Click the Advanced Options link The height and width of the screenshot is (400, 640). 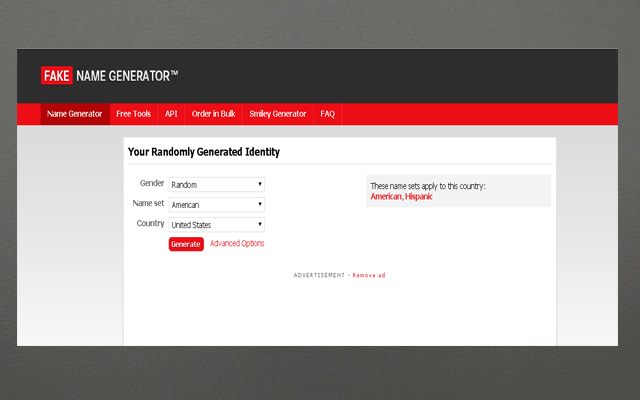pyautogui.click(x=237, y=244)
